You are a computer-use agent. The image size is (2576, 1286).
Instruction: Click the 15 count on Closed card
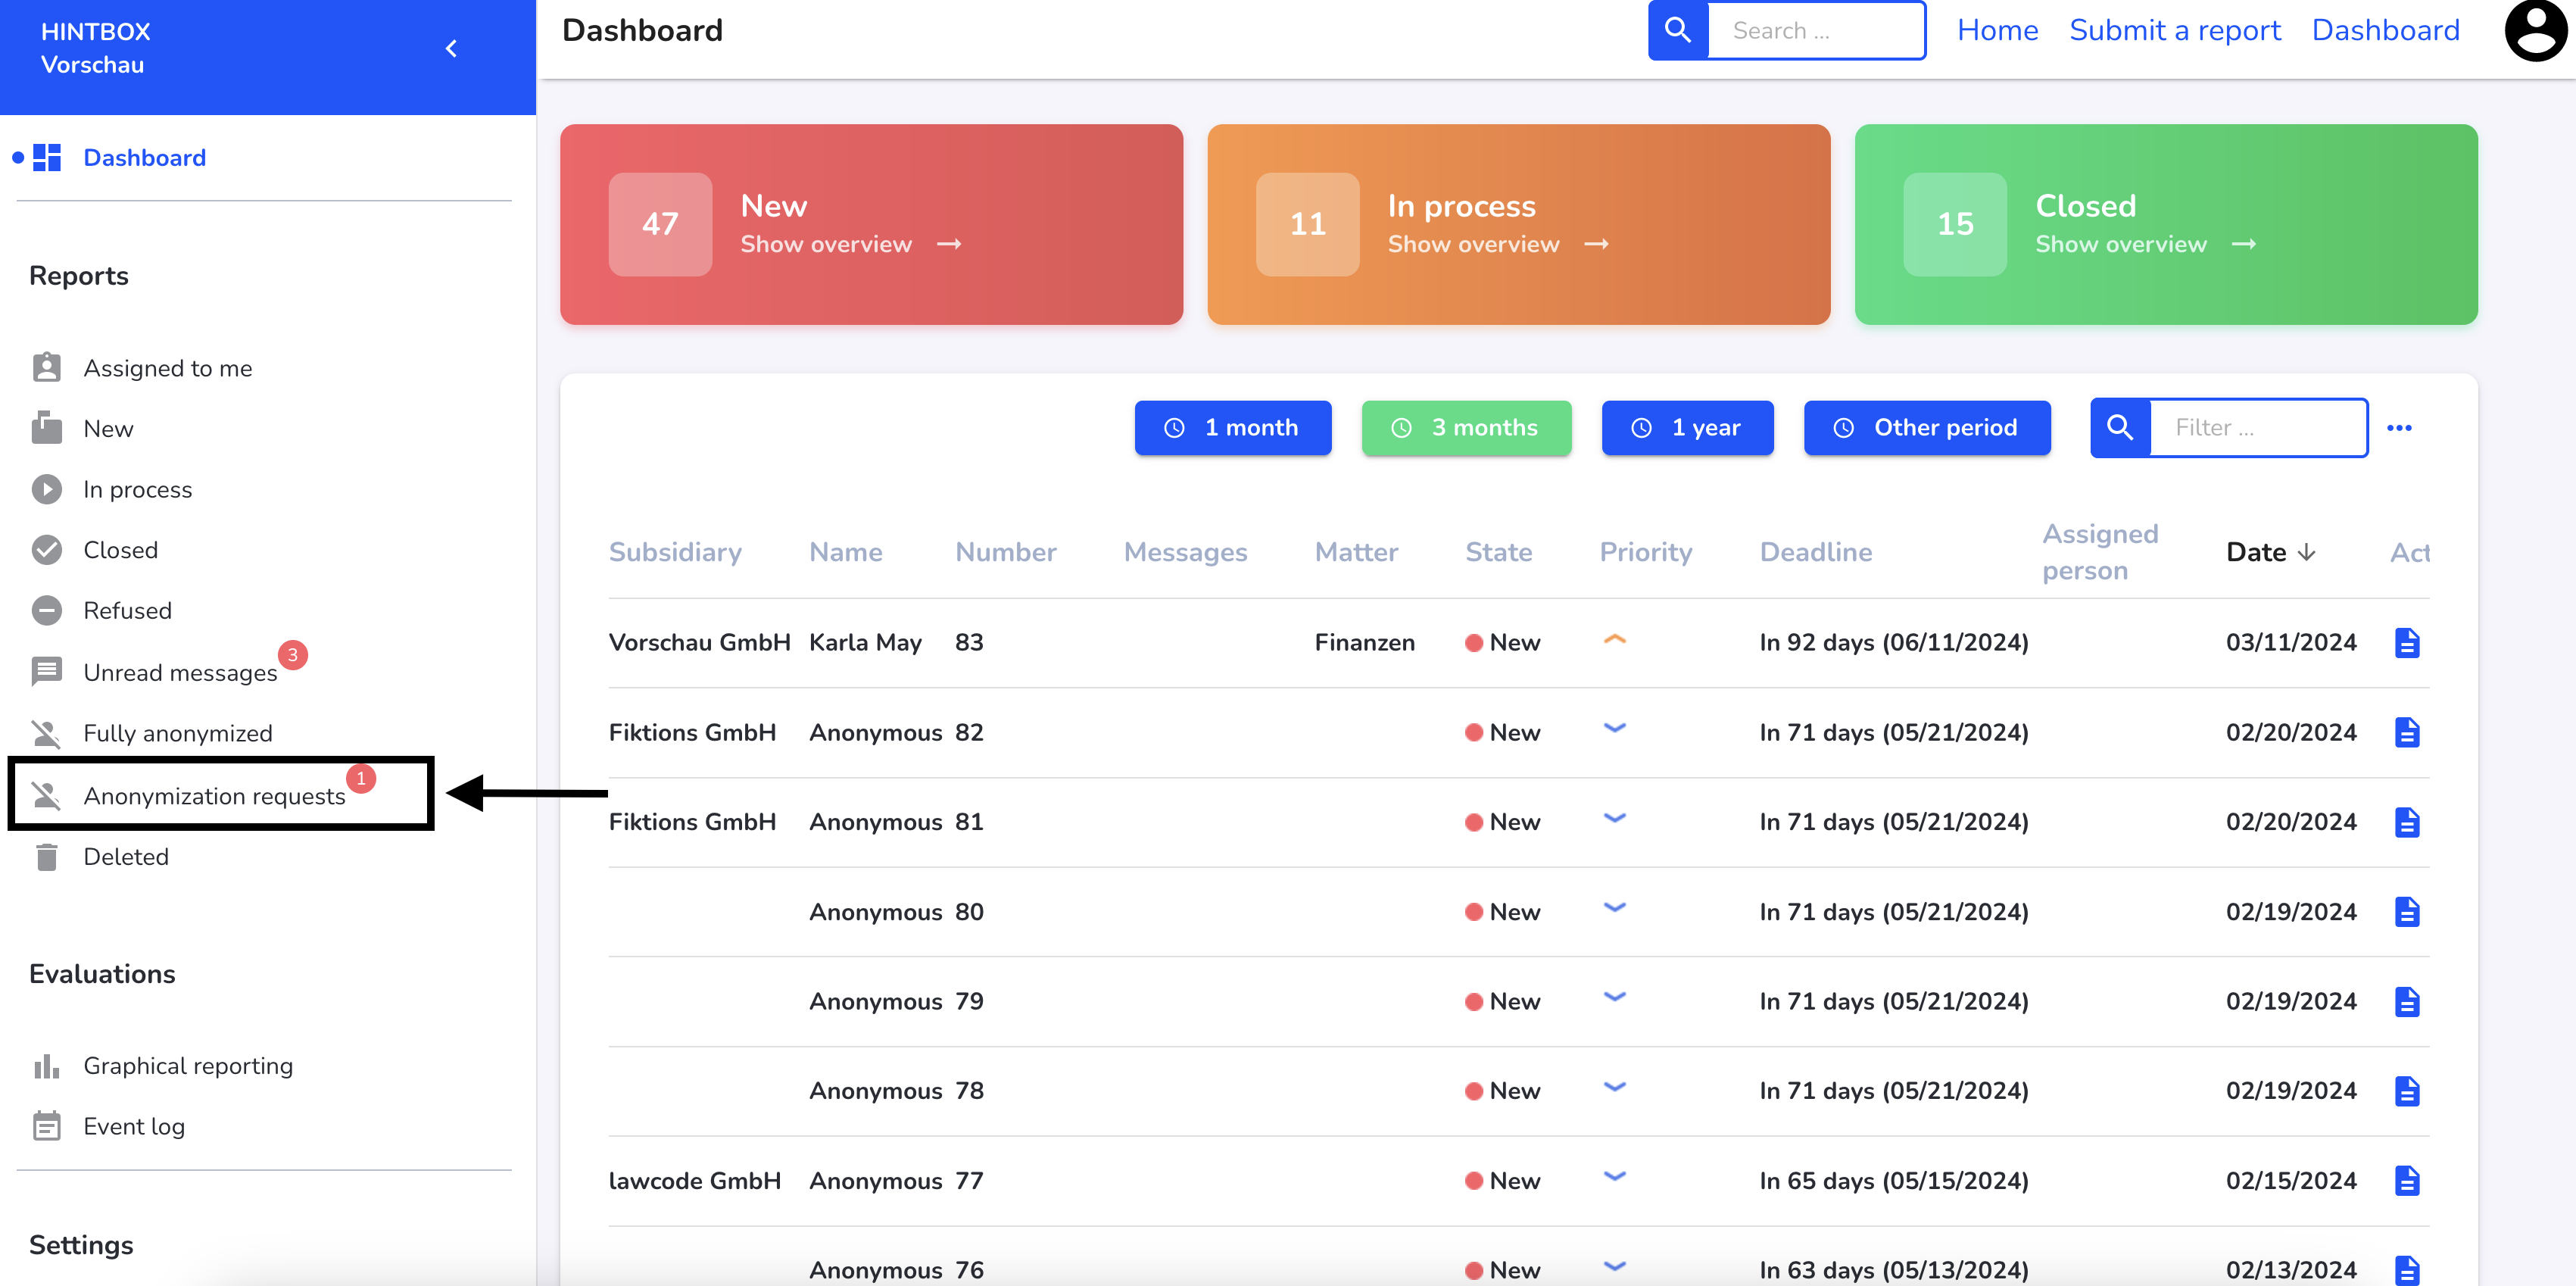click(x=1955, y=224)
